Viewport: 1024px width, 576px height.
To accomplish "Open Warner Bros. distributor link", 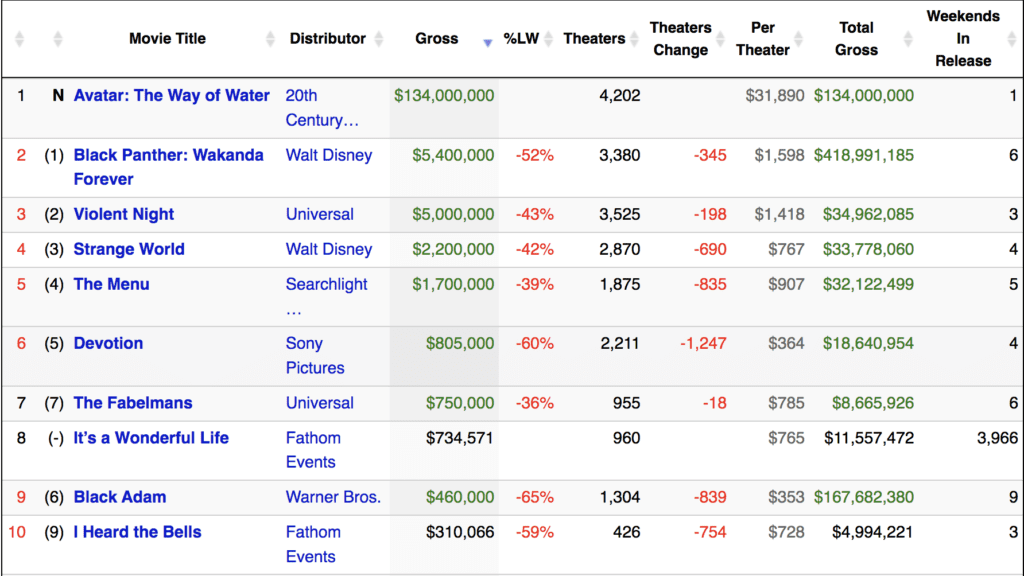I will coord(333,497).
